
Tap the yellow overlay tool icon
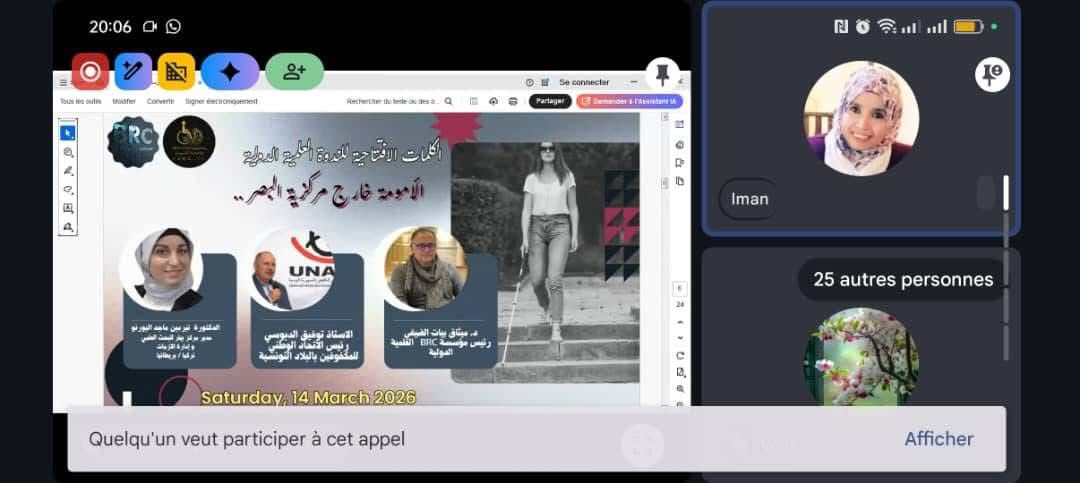(176, 72)
